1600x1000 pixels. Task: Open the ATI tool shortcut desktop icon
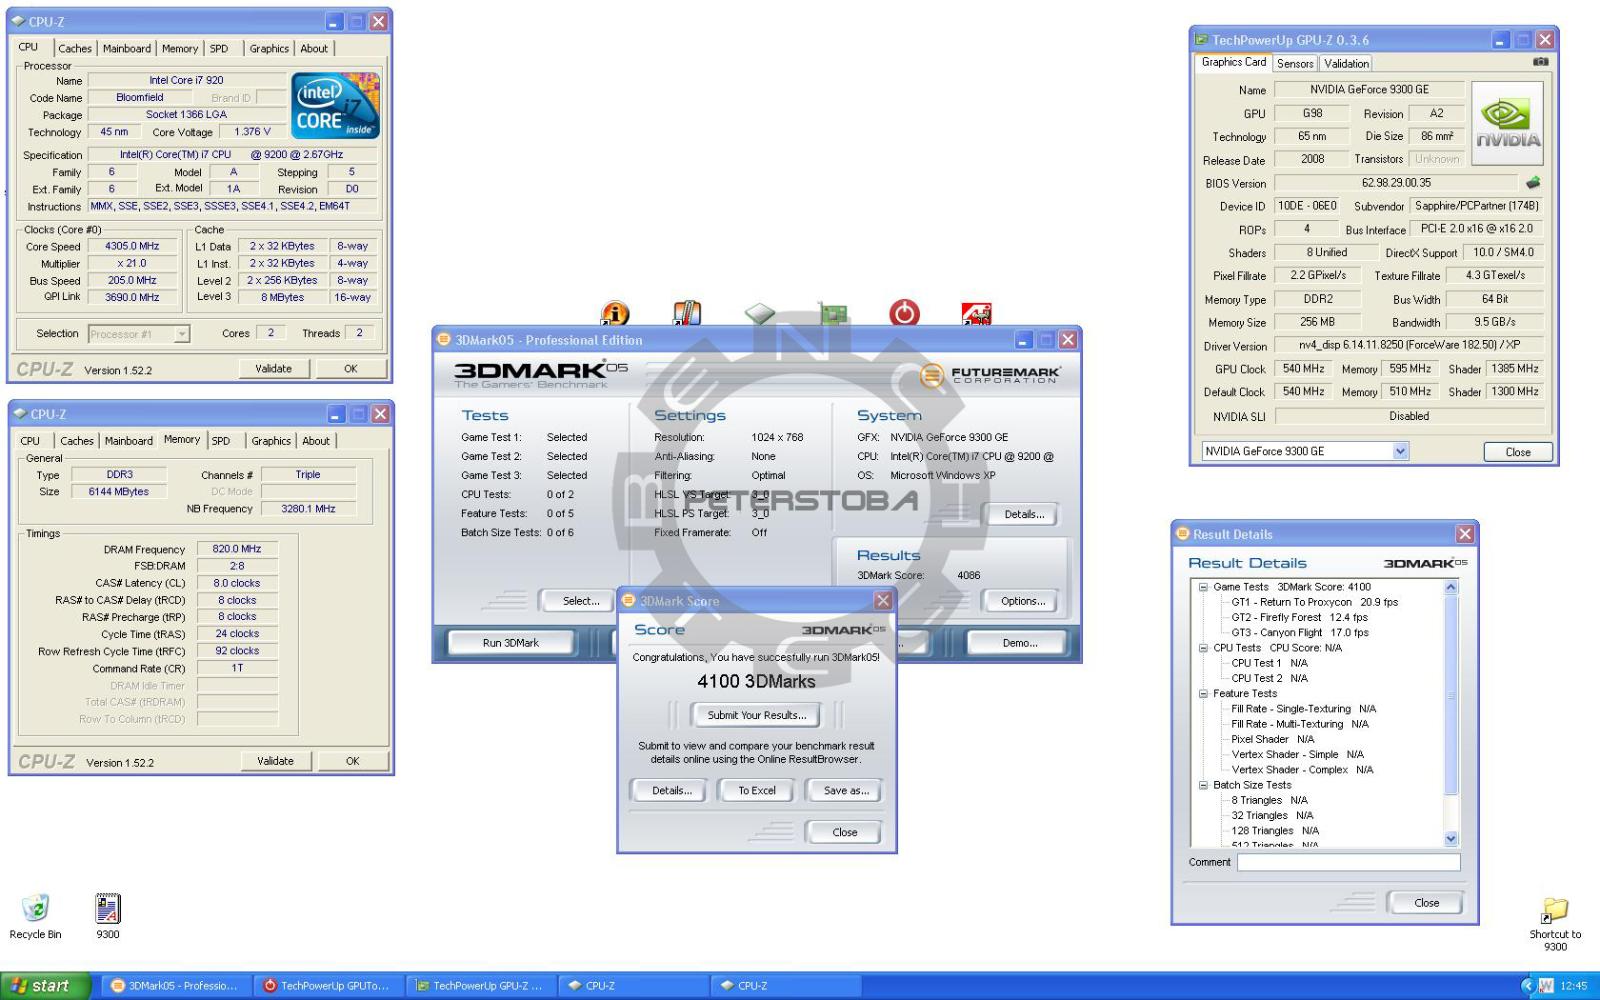pos(976,314)
